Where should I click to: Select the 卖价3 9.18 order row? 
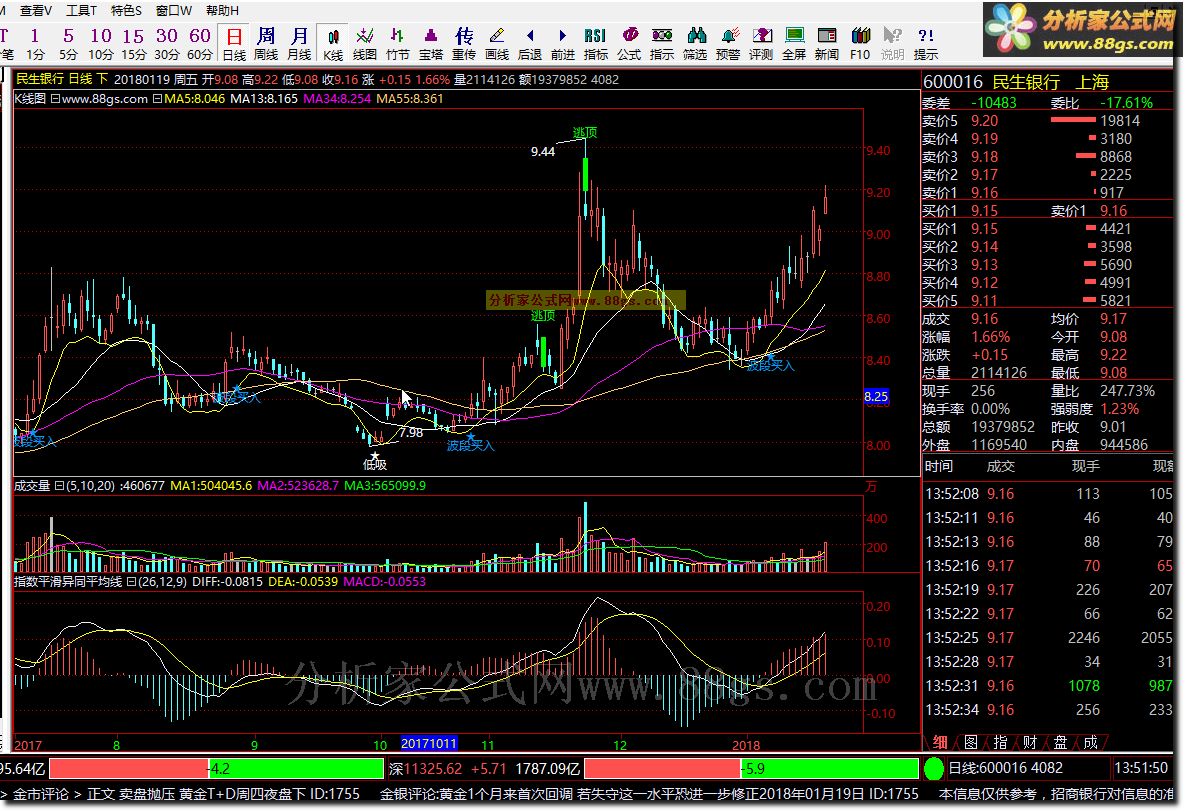click(x=1047, y=157)
